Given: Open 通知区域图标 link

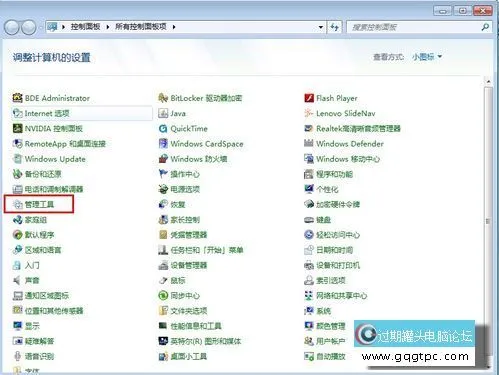Looking at the screenshot, I should (46, 295).
